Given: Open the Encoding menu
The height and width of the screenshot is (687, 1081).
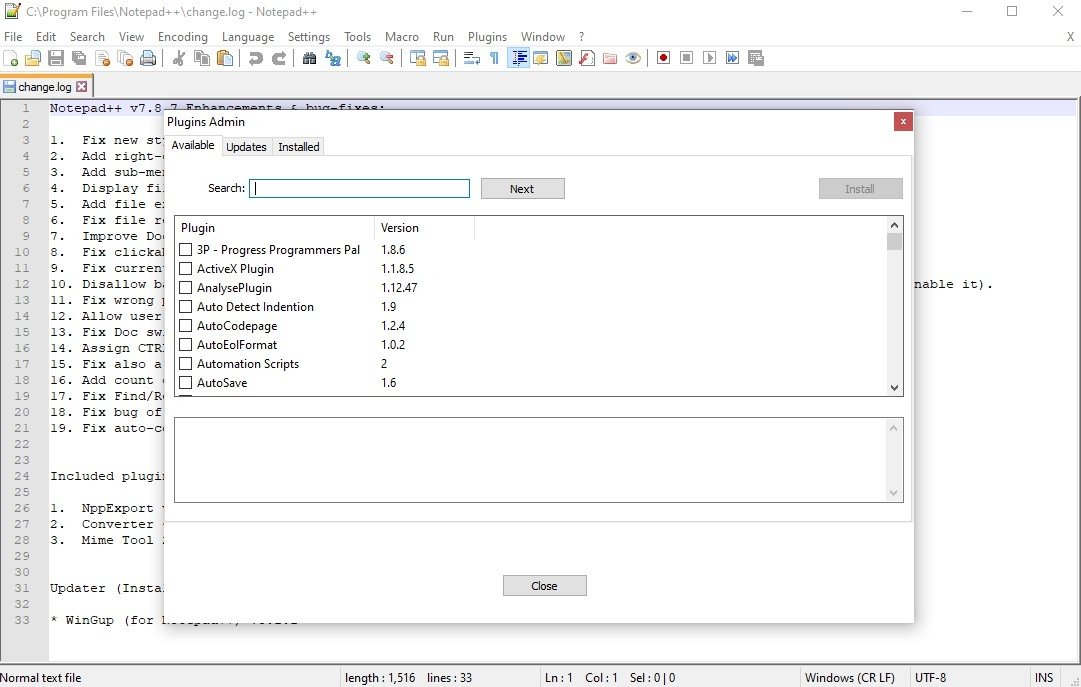Looking at the screenshot, I should click(x=183, y=37).
